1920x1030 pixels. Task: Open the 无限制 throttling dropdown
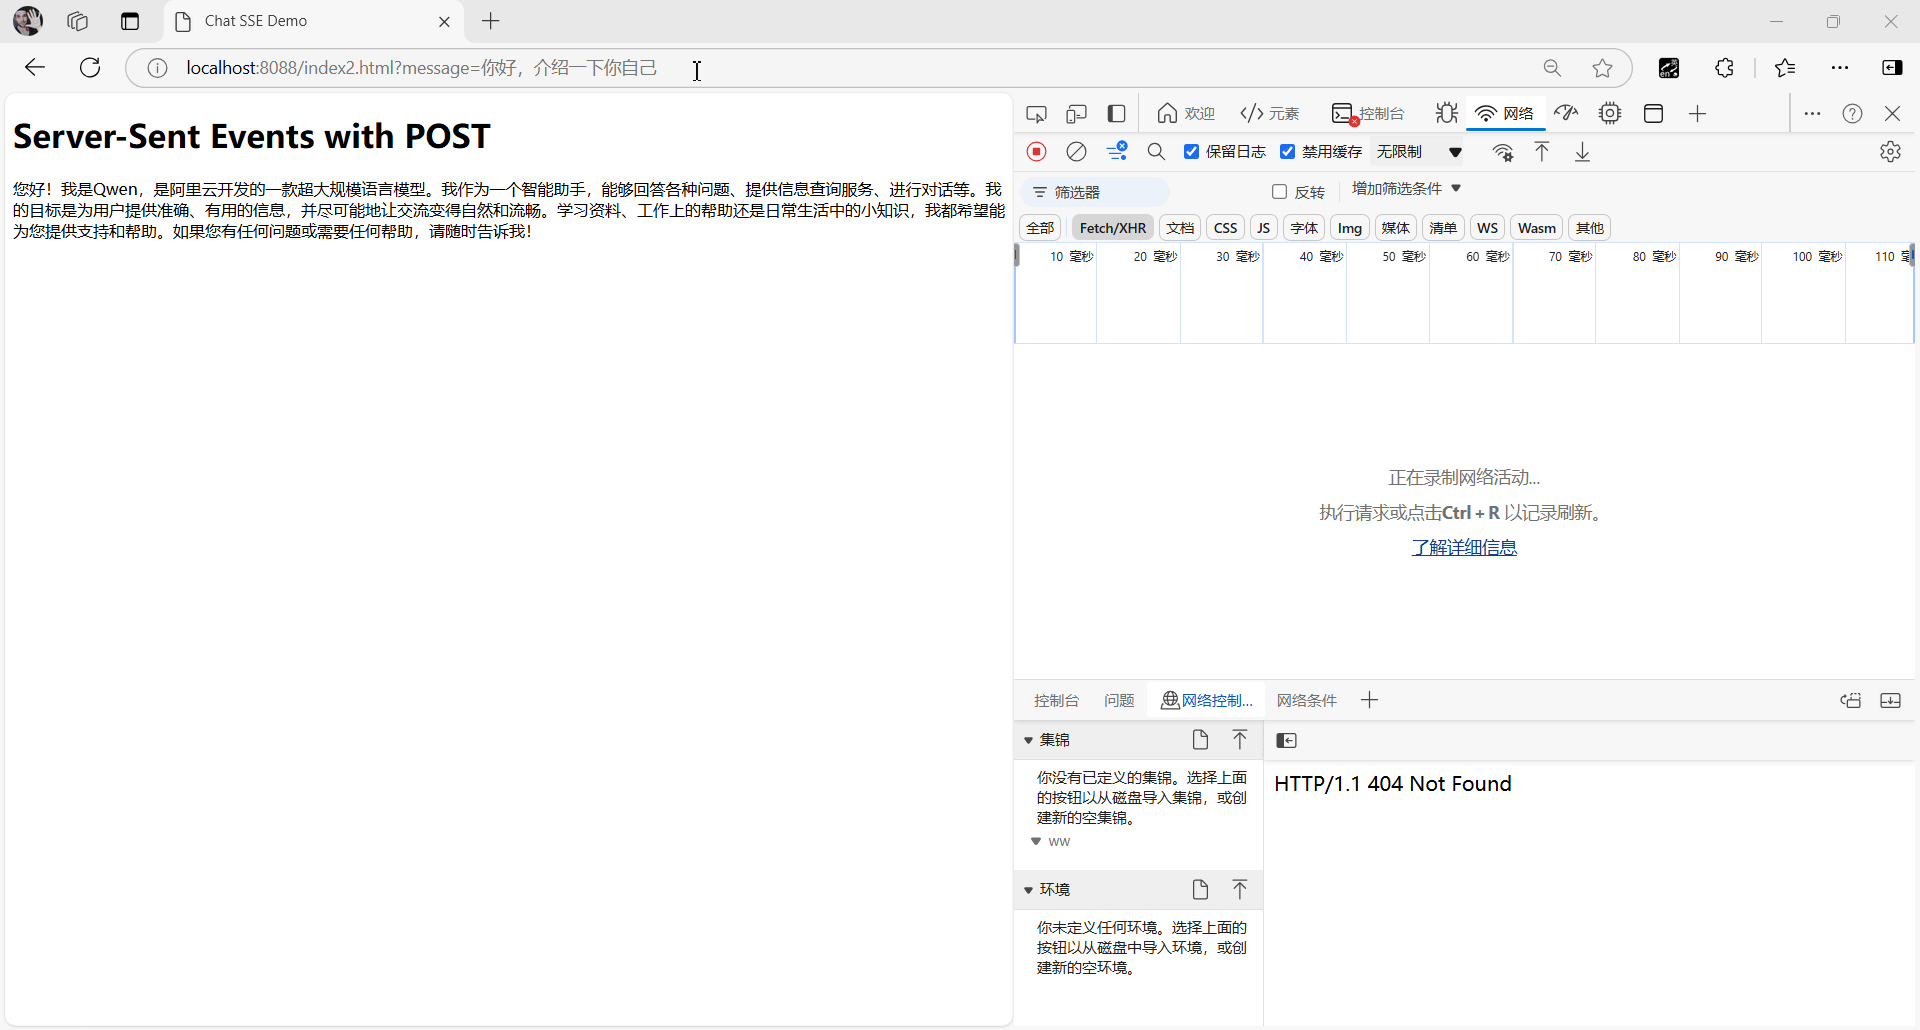(1420, 152)
